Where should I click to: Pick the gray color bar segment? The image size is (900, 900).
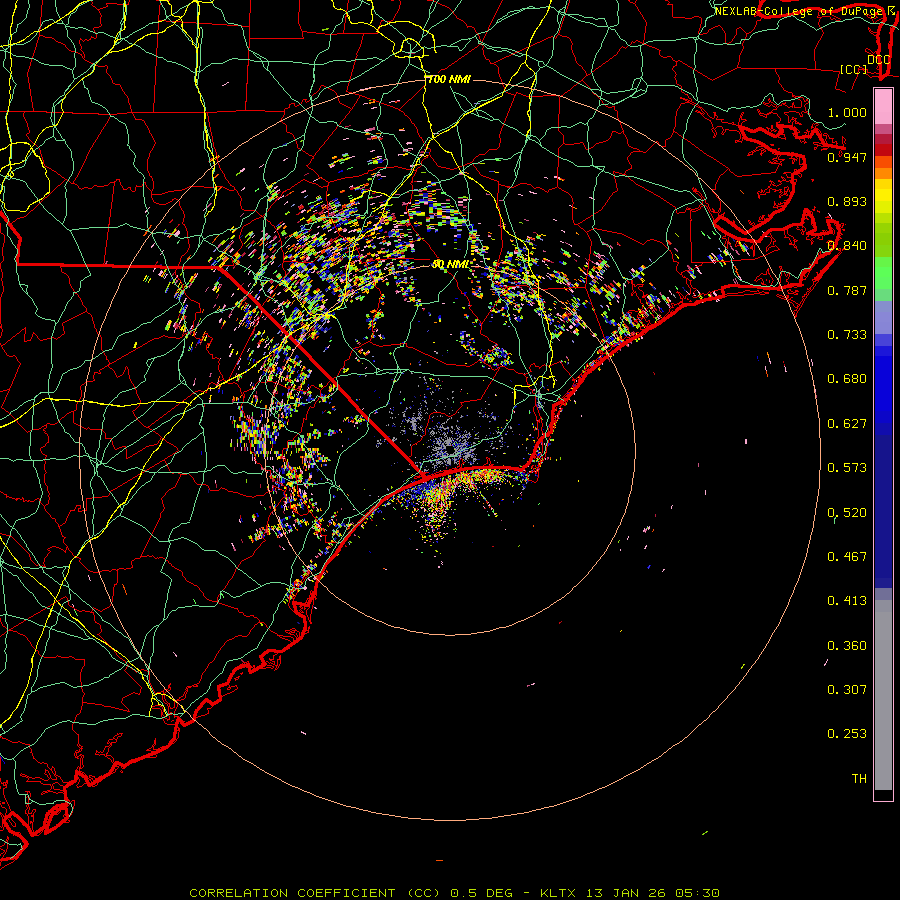883,695
